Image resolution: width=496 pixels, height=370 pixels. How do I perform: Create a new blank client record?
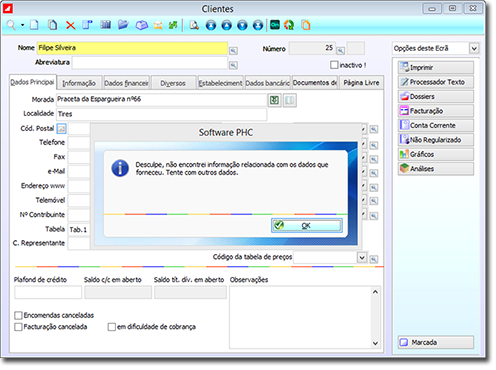34,25
